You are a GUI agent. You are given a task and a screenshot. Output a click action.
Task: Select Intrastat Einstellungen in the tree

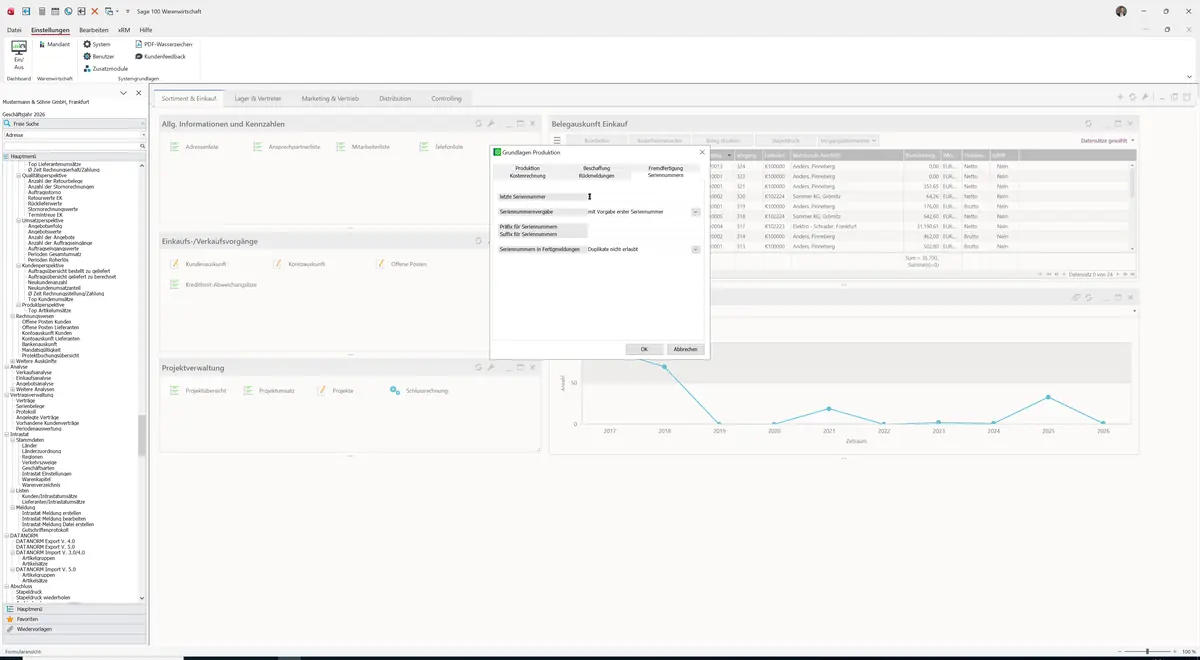click(x=46, y=474)
